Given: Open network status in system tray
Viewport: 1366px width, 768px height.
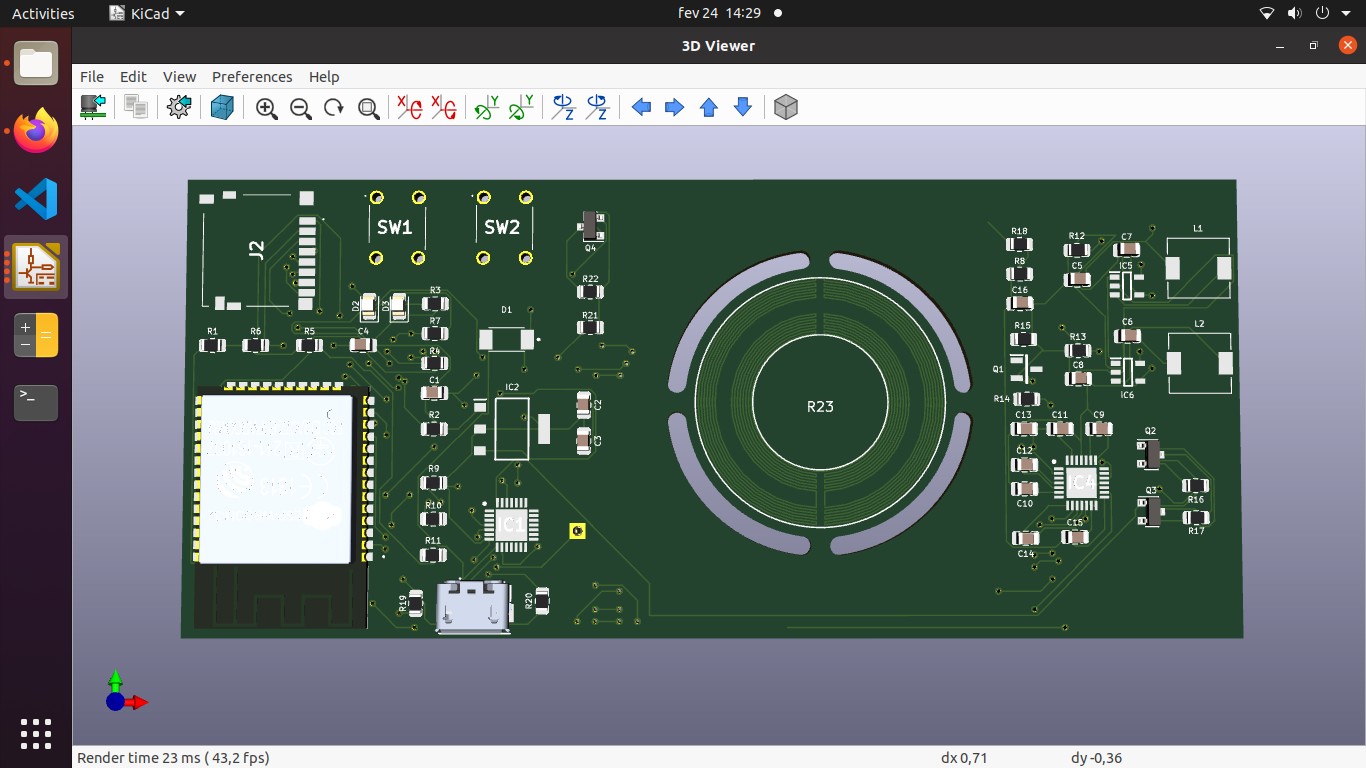Looking at the screenshot, I should [x=1267, y=13].
